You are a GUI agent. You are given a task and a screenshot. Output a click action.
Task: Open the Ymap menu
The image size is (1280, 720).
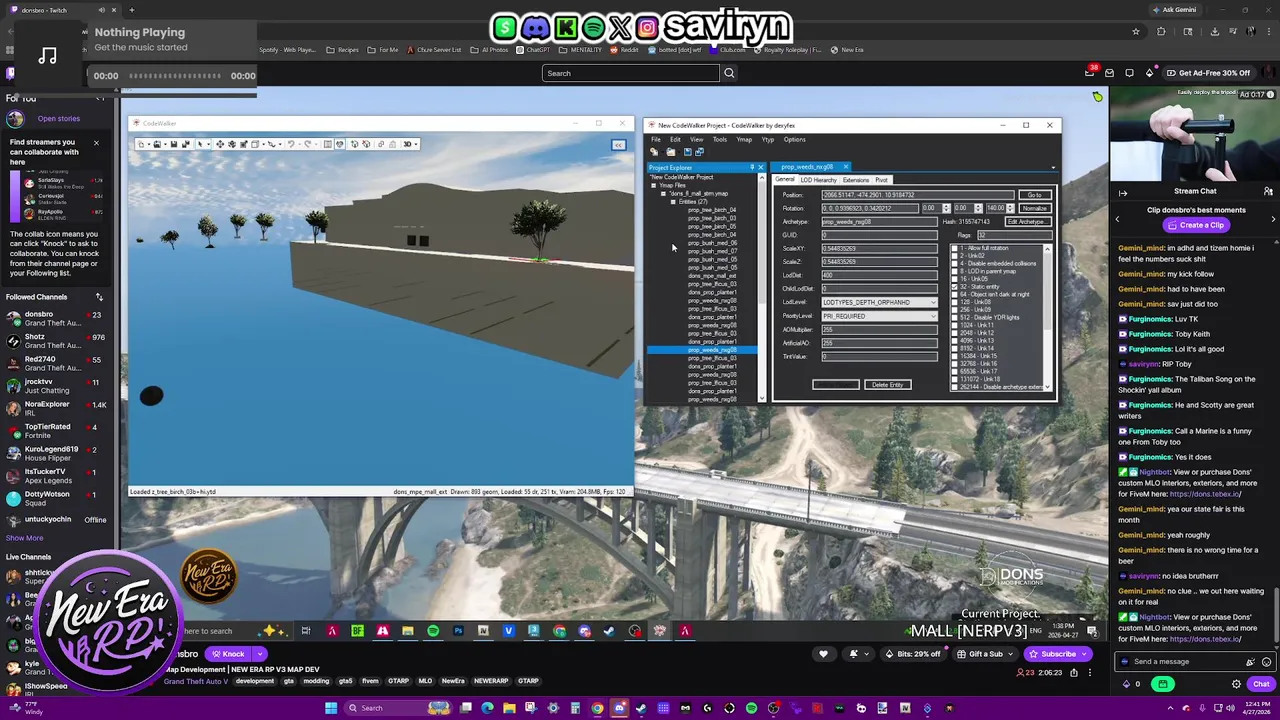[744, 139]
